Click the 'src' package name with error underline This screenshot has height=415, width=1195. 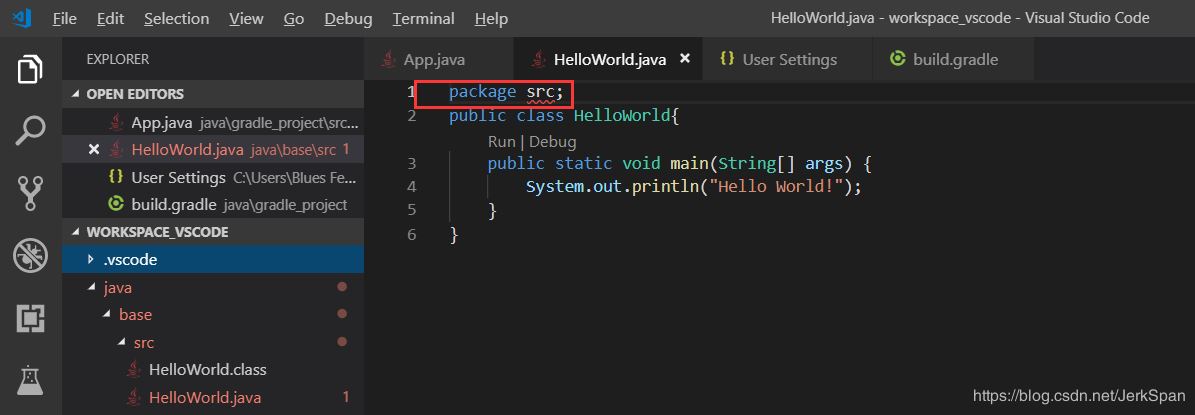pos(540,93)
